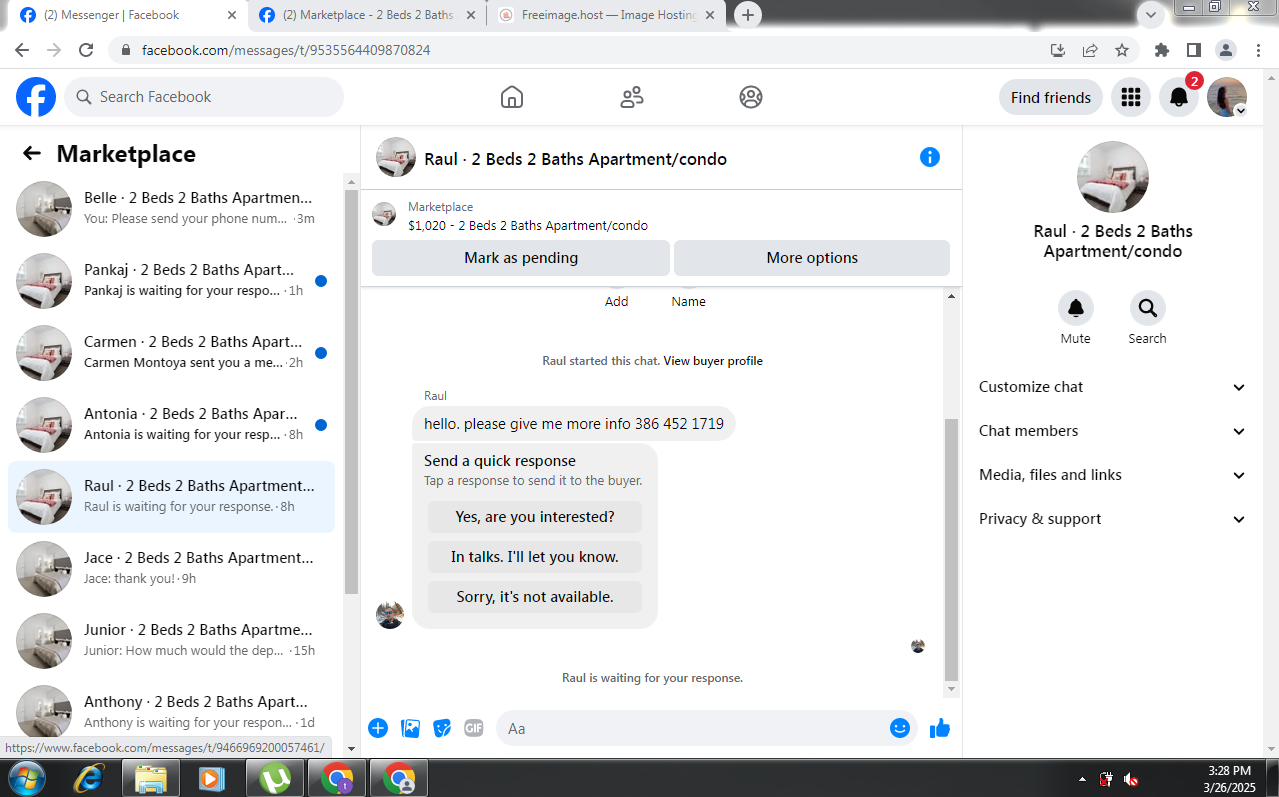
Task: Choose a sticker from the composer
Action: pyautogui.click(x=442, y=728)
